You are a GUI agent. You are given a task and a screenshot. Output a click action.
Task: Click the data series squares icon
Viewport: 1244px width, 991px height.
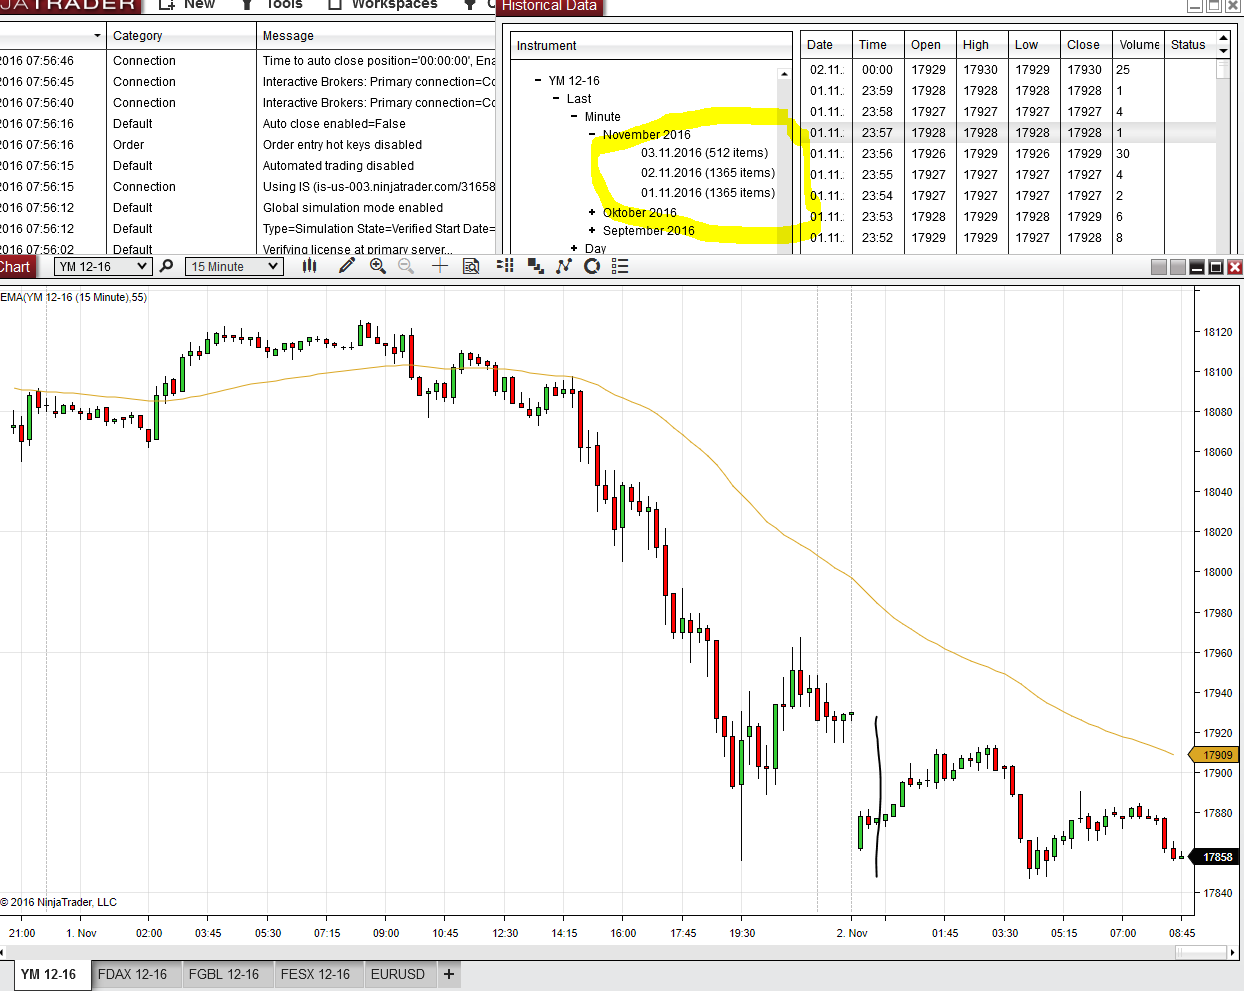(536, 266)
